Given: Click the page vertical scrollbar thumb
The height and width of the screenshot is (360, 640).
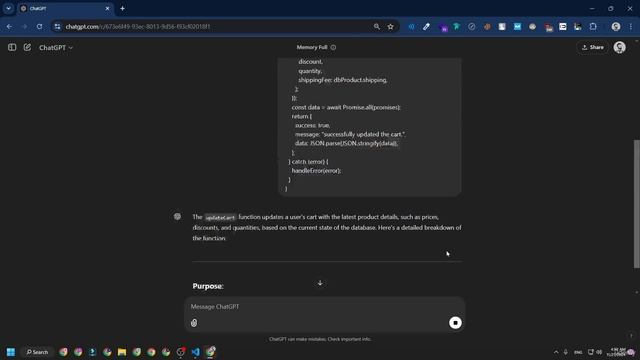Looking at the screenshot, I should pos(636,204).
